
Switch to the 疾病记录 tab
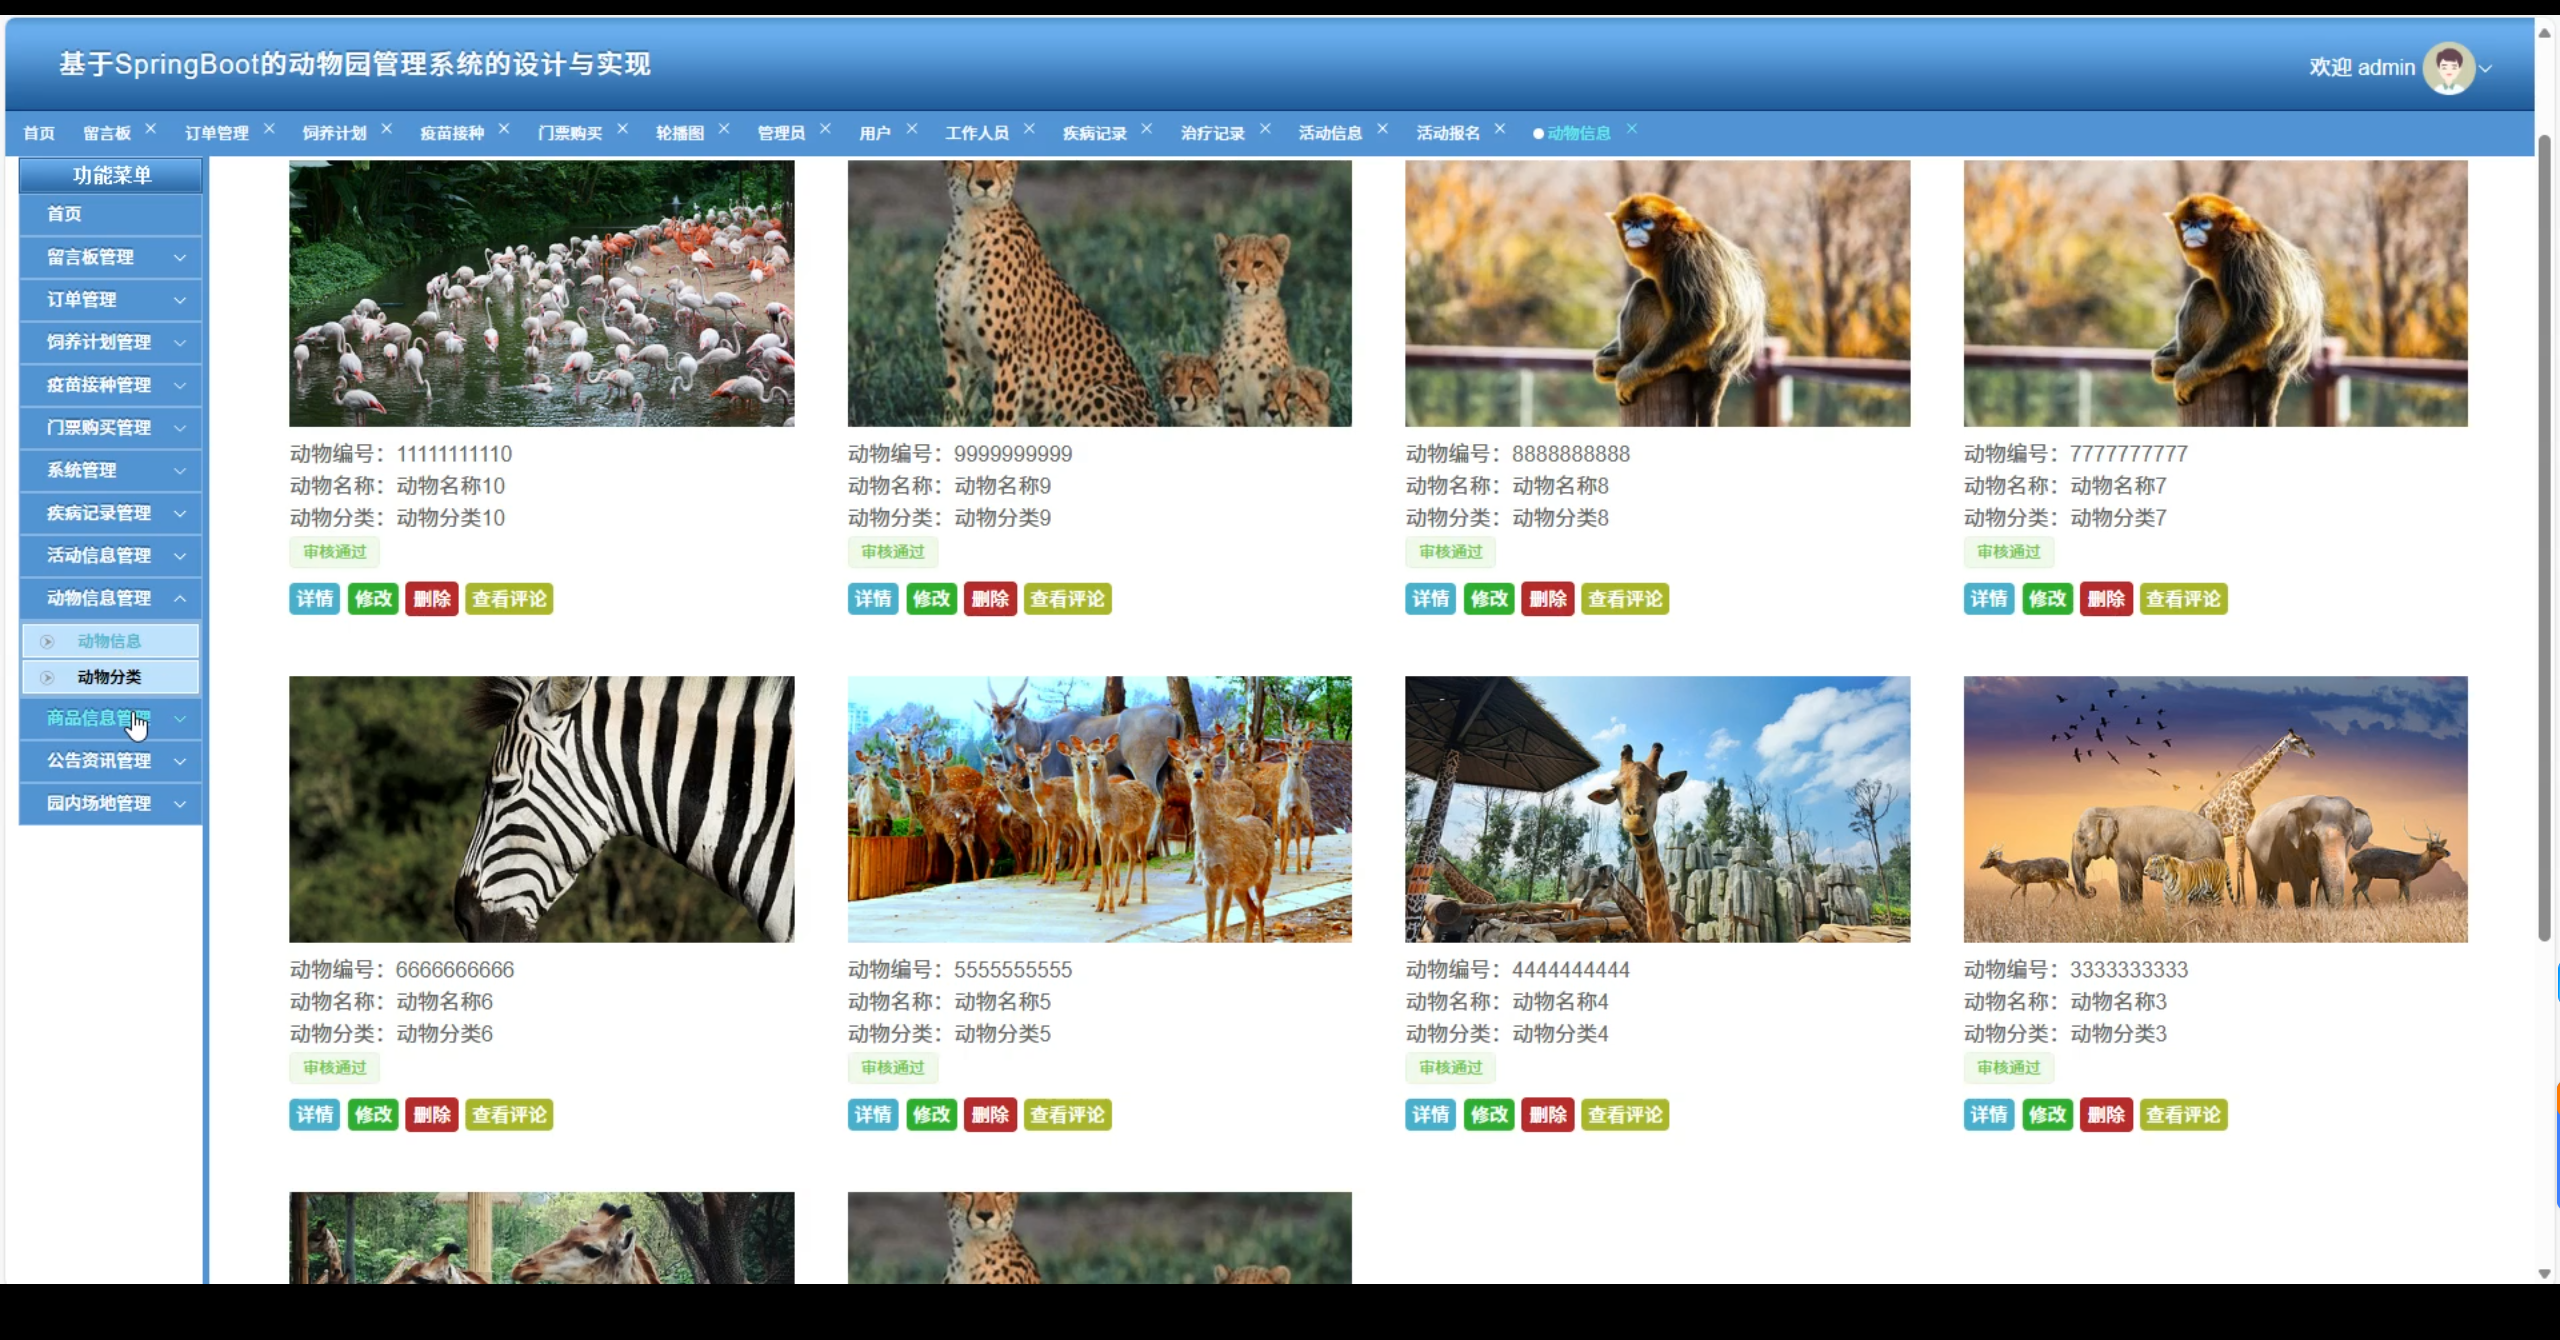pyautogui.click(x=1094, y=133)
